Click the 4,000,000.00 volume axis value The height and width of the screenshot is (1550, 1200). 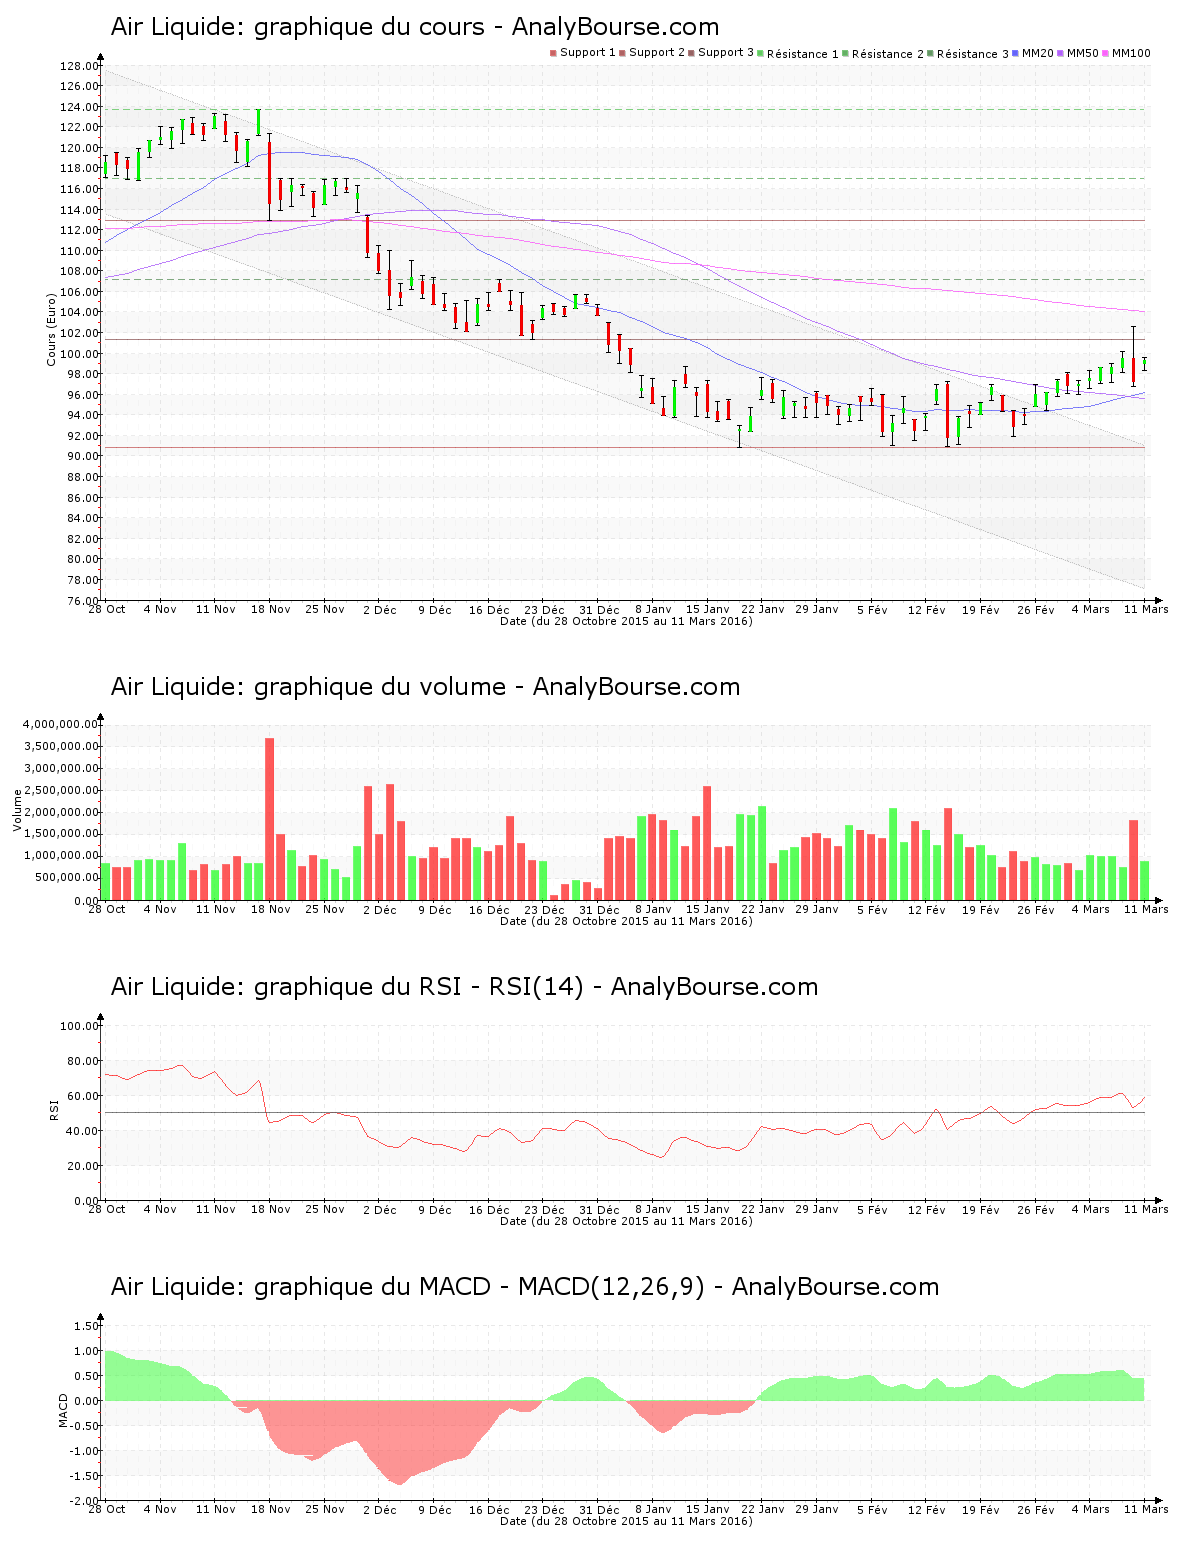pyautogui.click(x=59, y=724)
